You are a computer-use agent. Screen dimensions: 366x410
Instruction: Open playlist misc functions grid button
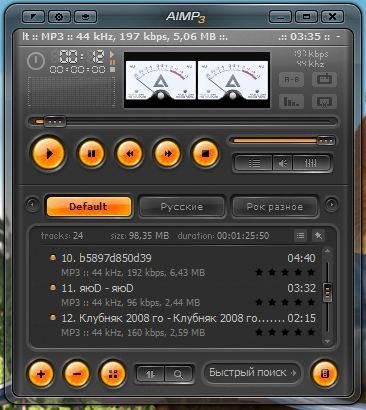coord(113,374)
